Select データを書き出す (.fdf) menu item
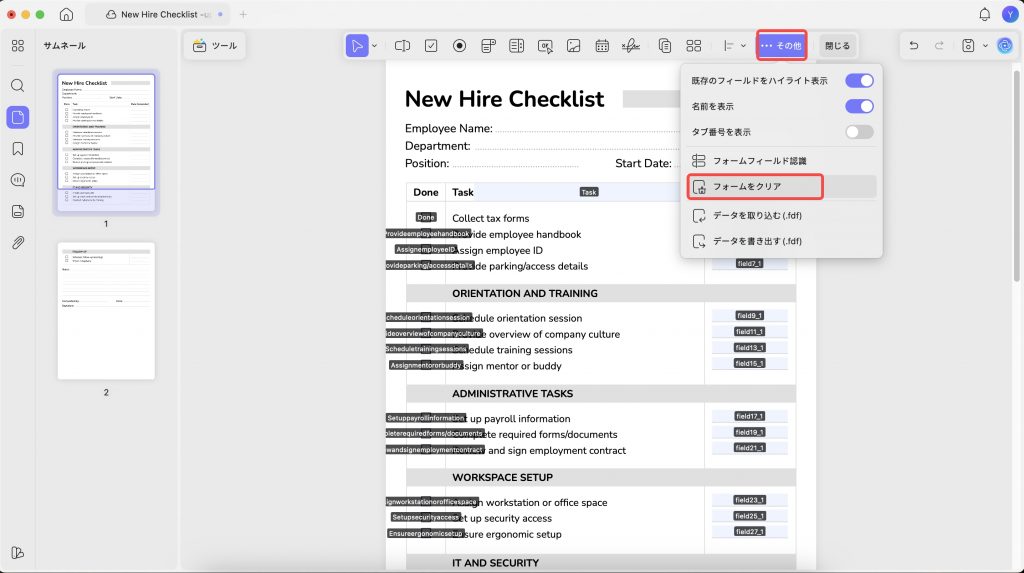This screenshot has width=1024, height=573. (x=782, y=241)
